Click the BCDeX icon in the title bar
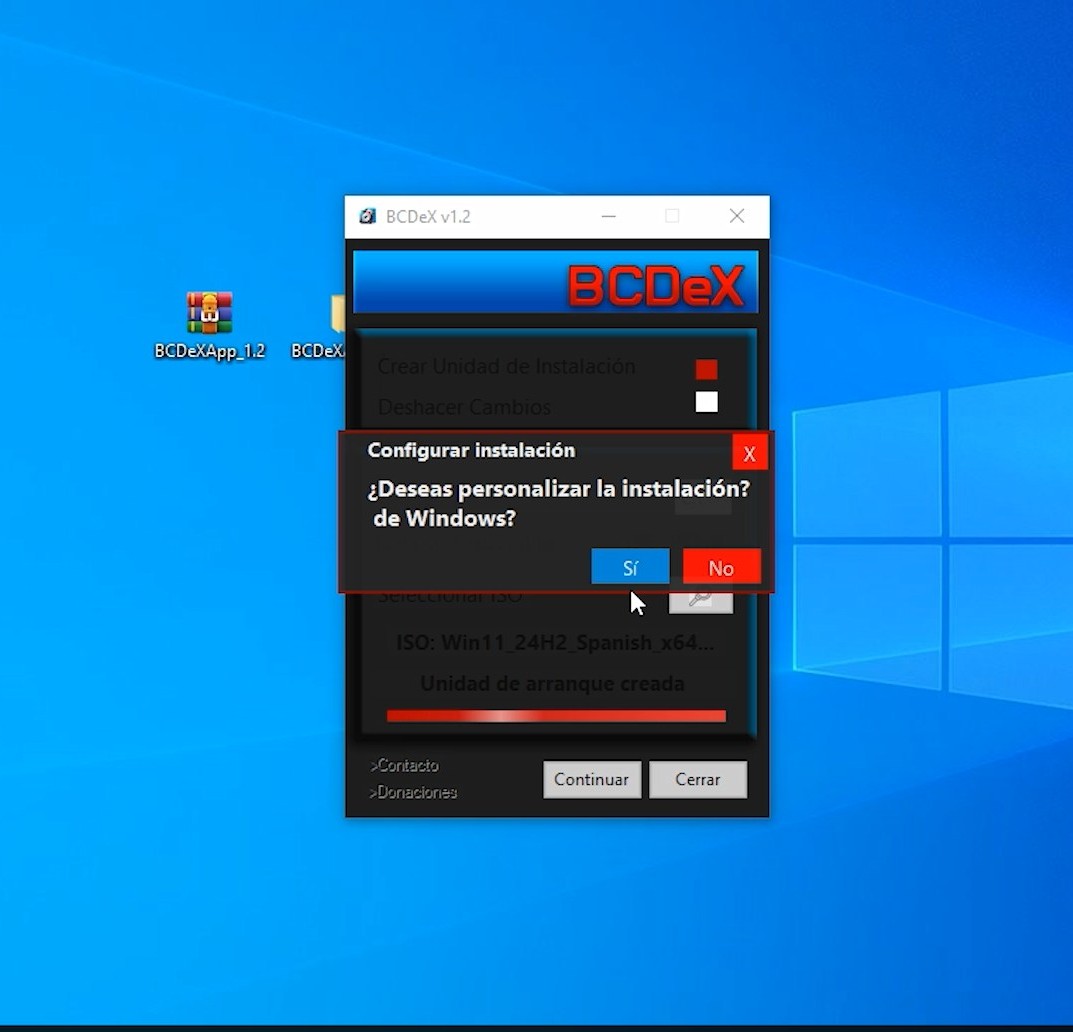This screenshot has height=1032, width=1073. pos(368,216)
